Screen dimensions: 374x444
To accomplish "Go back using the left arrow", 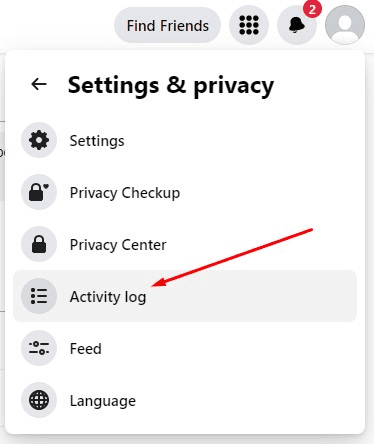I will coord(39,84).
